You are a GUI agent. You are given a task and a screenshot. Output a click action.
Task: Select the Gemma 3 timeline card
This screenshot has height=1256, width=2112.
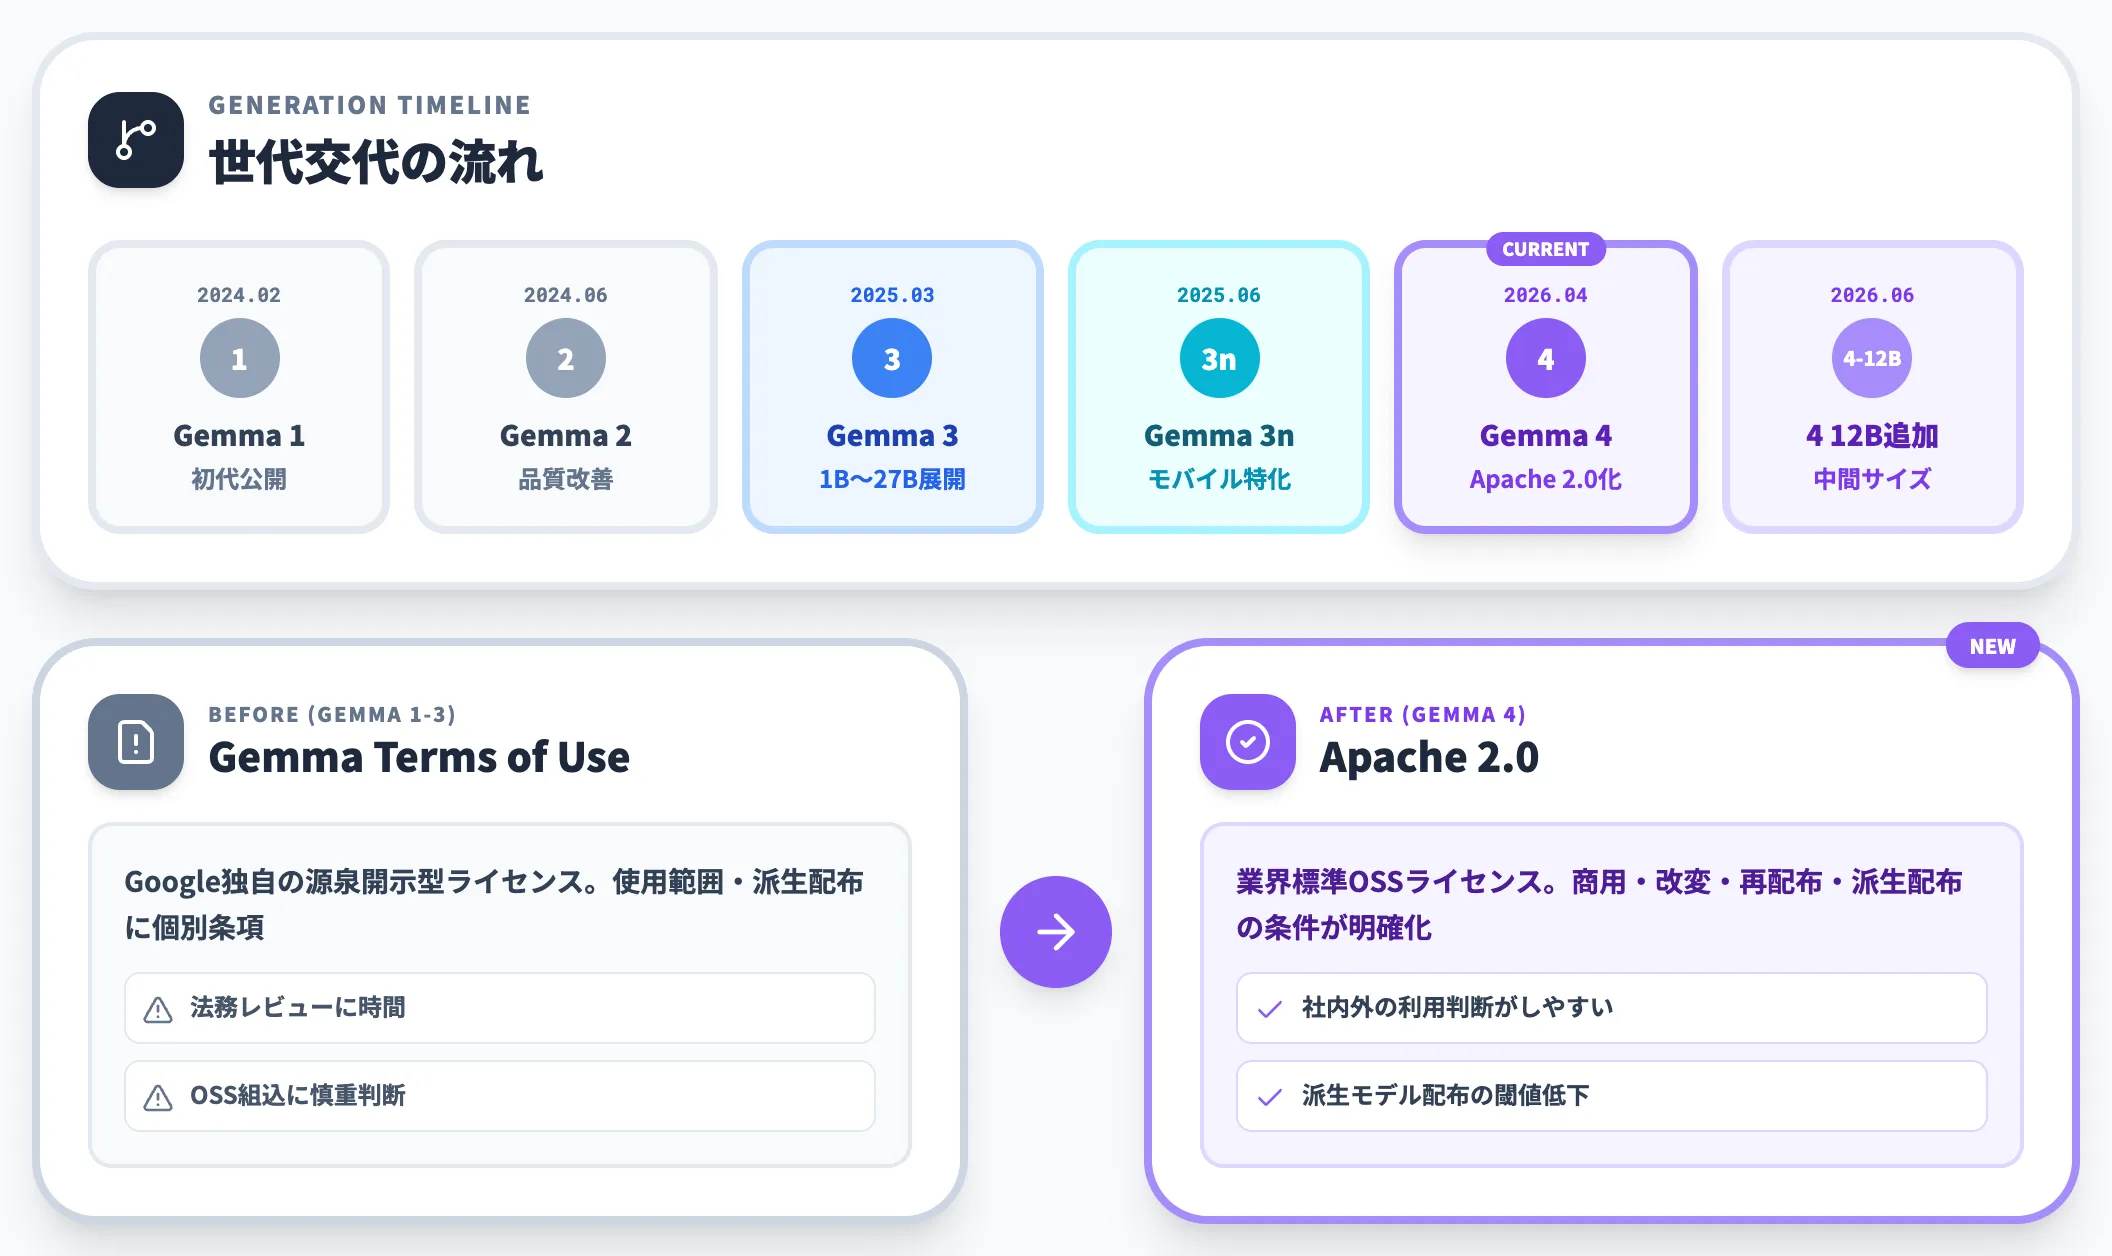tap(892, 387)
